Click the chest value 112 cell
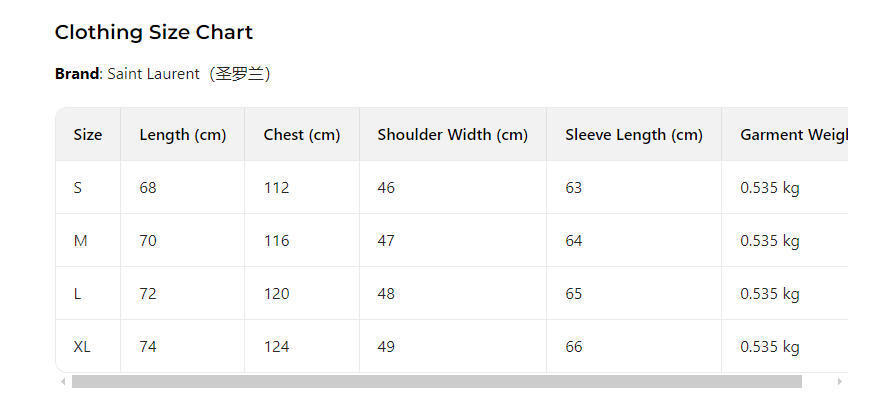 [276, 188]
